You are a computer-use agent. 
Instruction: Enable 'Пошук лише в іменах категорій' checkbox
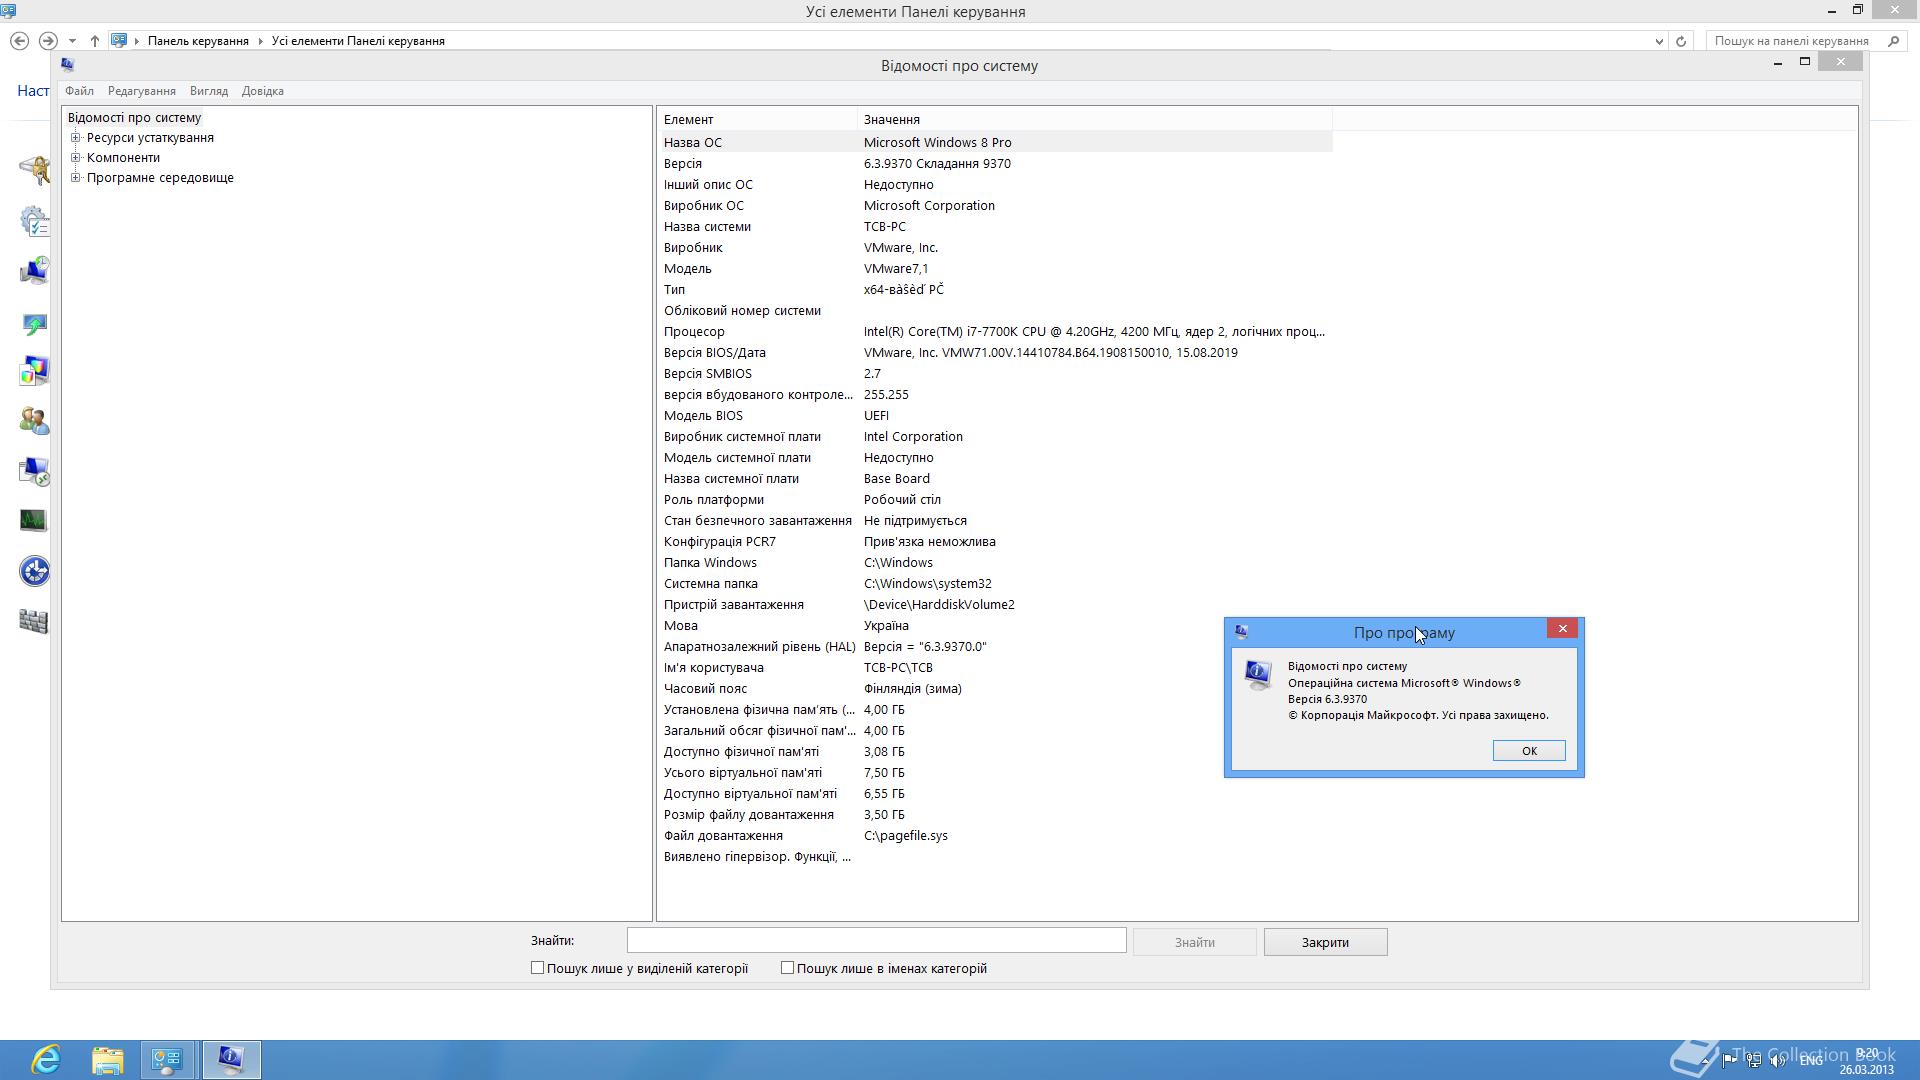click(787, 968)
